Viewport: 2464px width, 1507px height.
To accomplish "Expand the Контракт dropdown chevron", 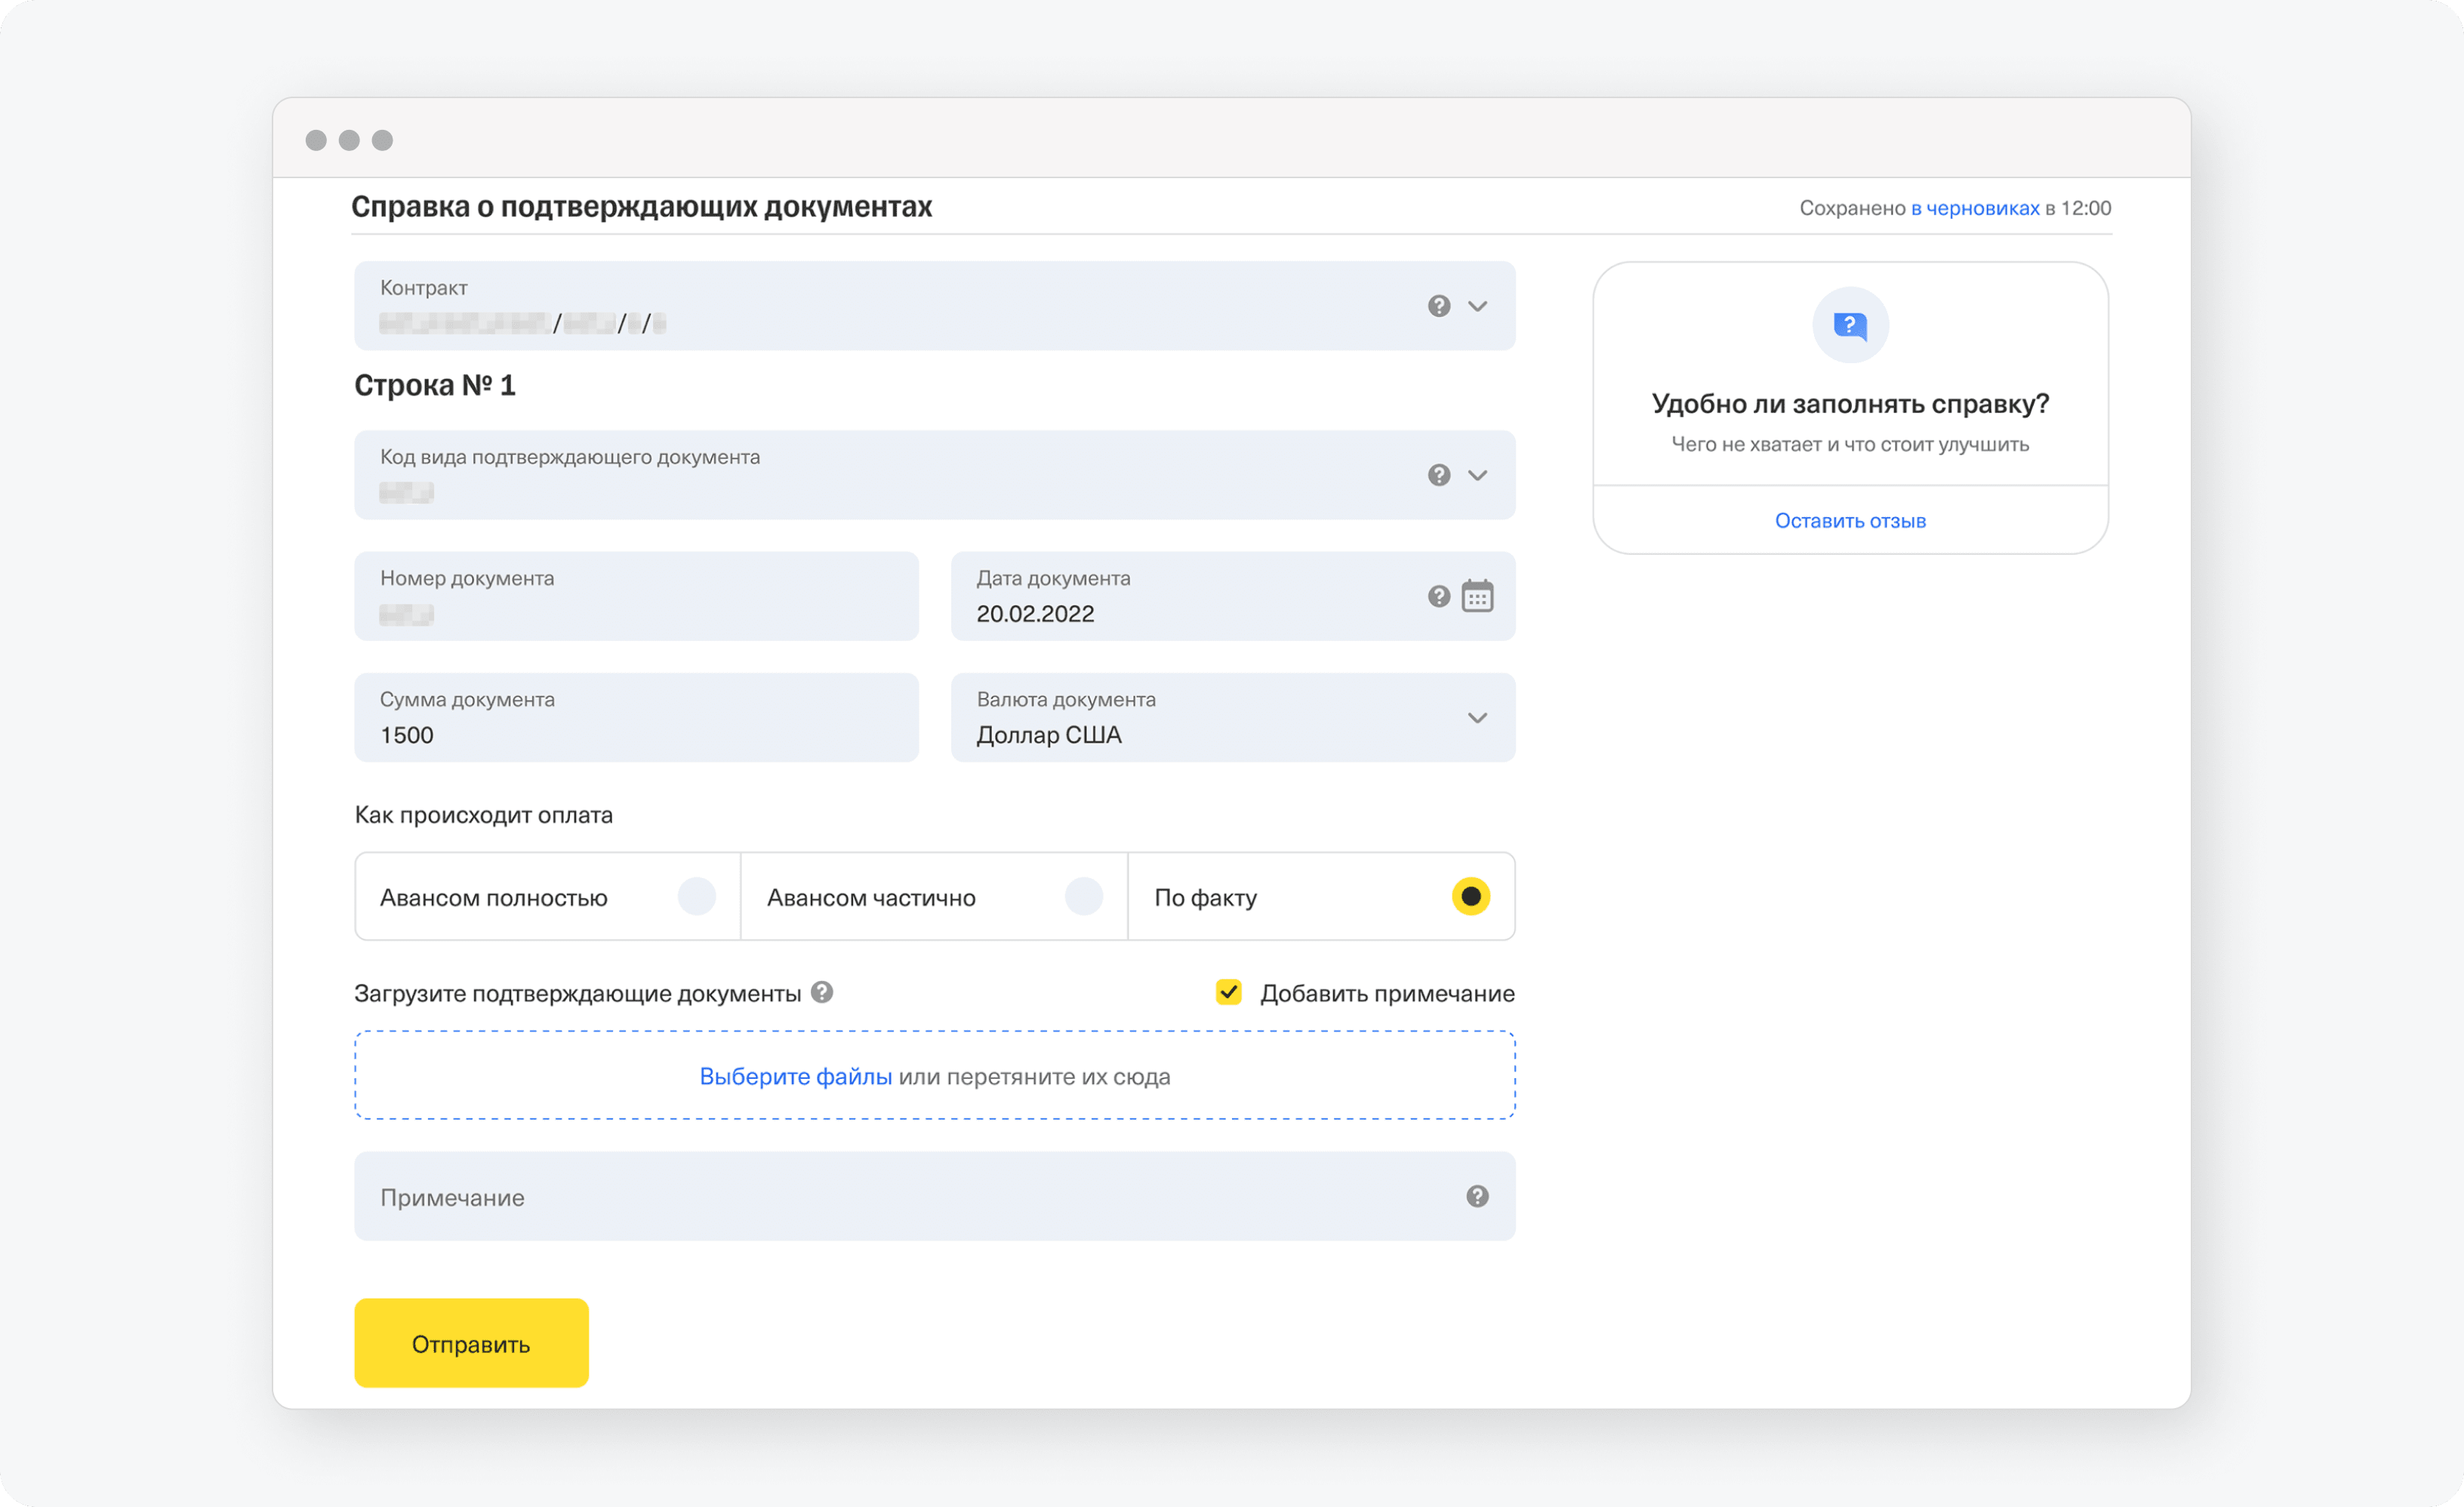I will 1477,306.
